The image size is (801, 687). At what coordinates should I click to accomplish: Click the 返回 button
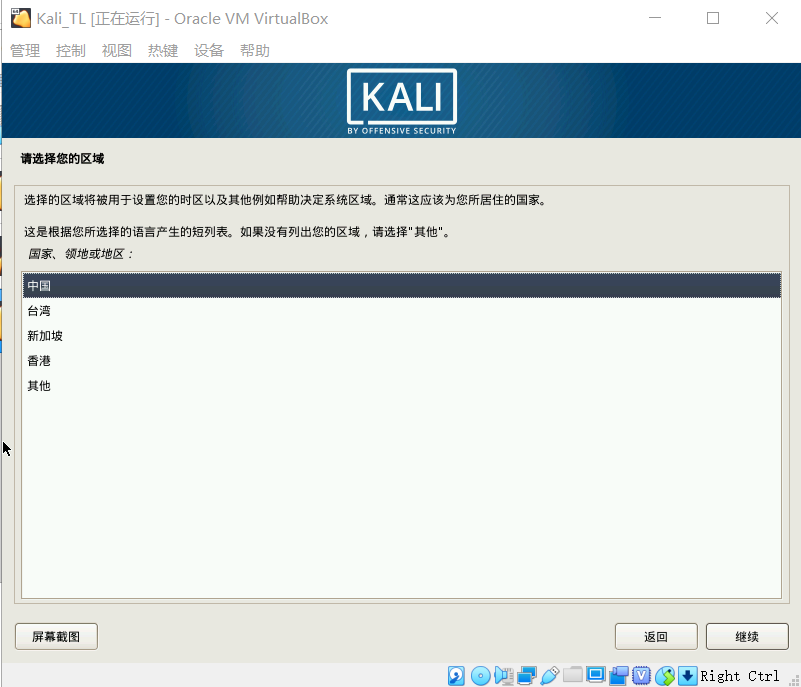(x=656, y=636)
